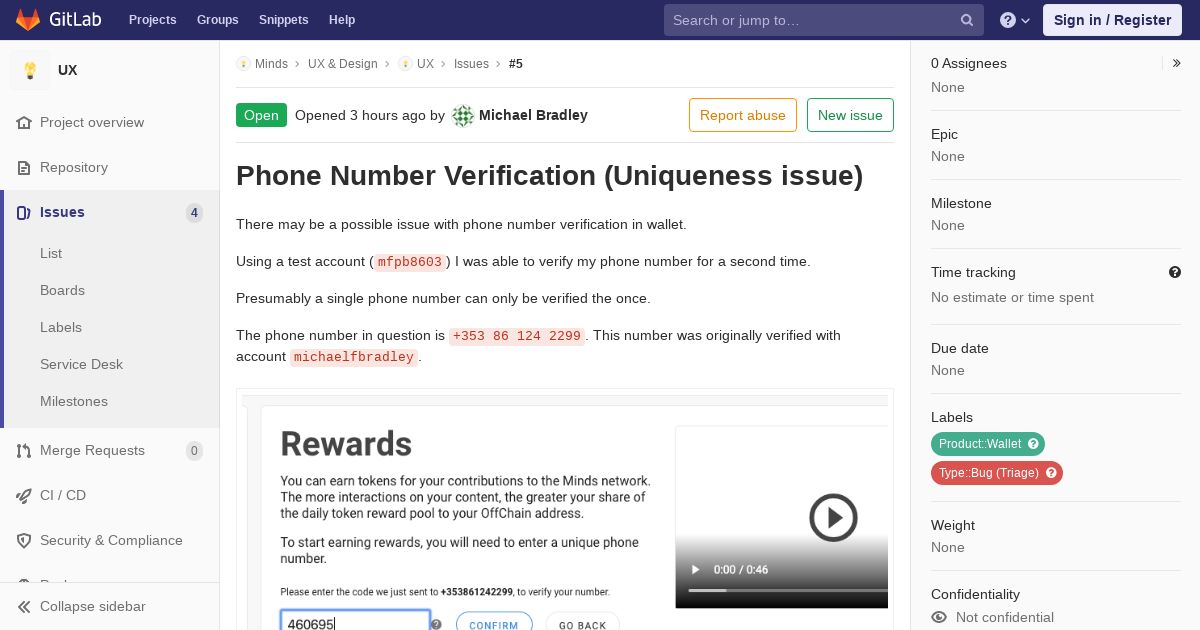Play the large video play button
1200x630 pixels.
pyautogui.click(x=833, y=517)
